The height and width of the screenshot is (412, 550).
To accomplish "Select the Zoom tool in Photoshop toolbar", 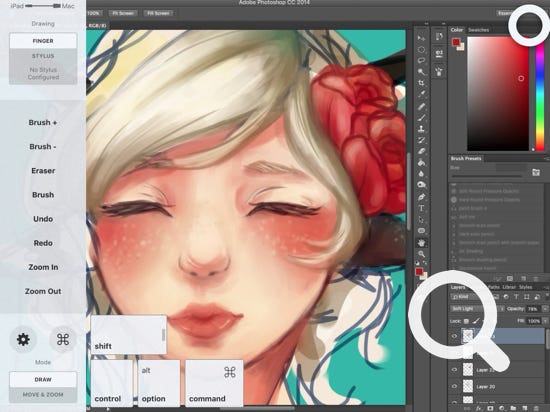I will click(421, 254).
